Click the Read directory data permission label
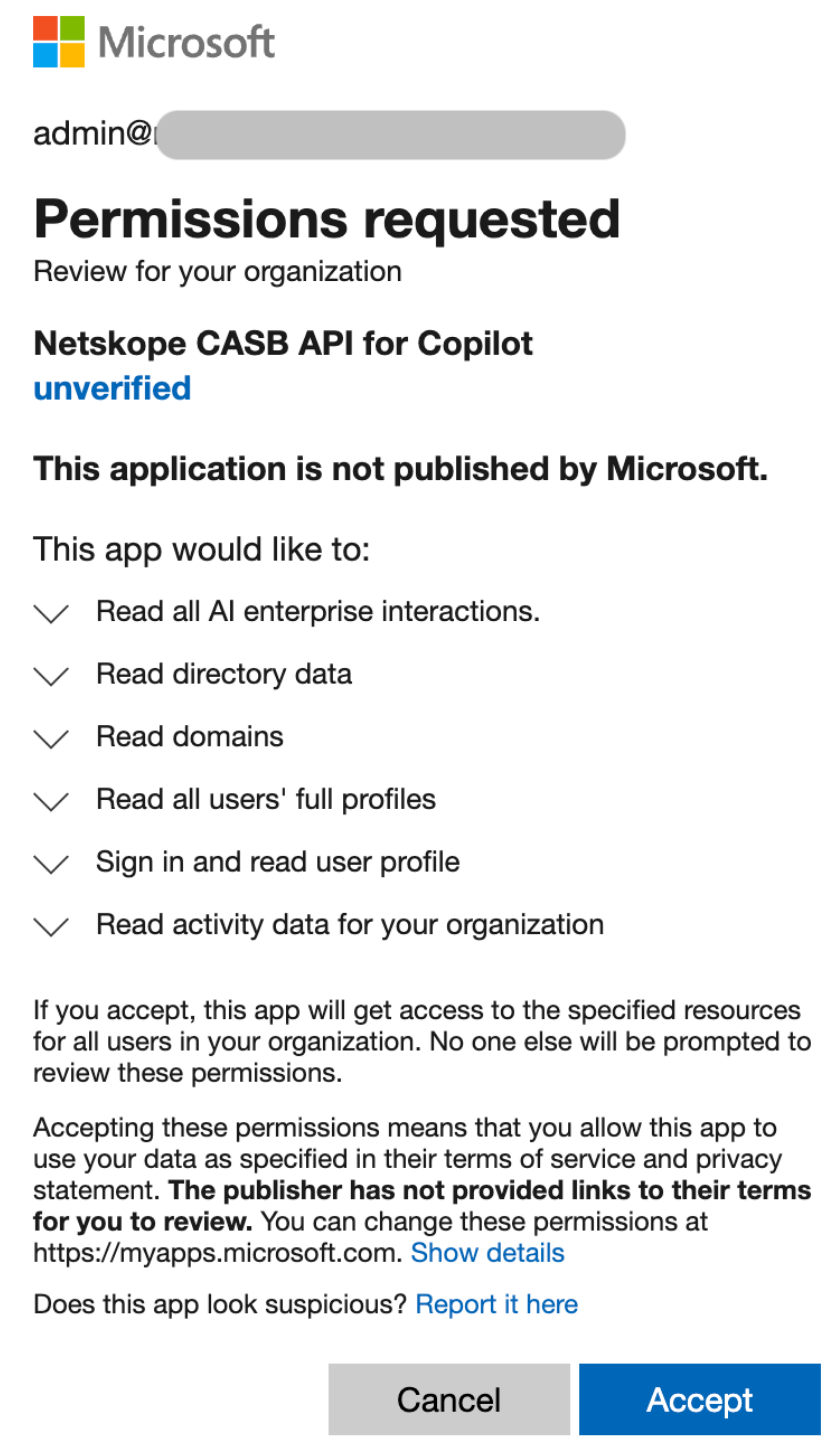The height and width of the screenshot is (1444, 832). tap(224, 674)
